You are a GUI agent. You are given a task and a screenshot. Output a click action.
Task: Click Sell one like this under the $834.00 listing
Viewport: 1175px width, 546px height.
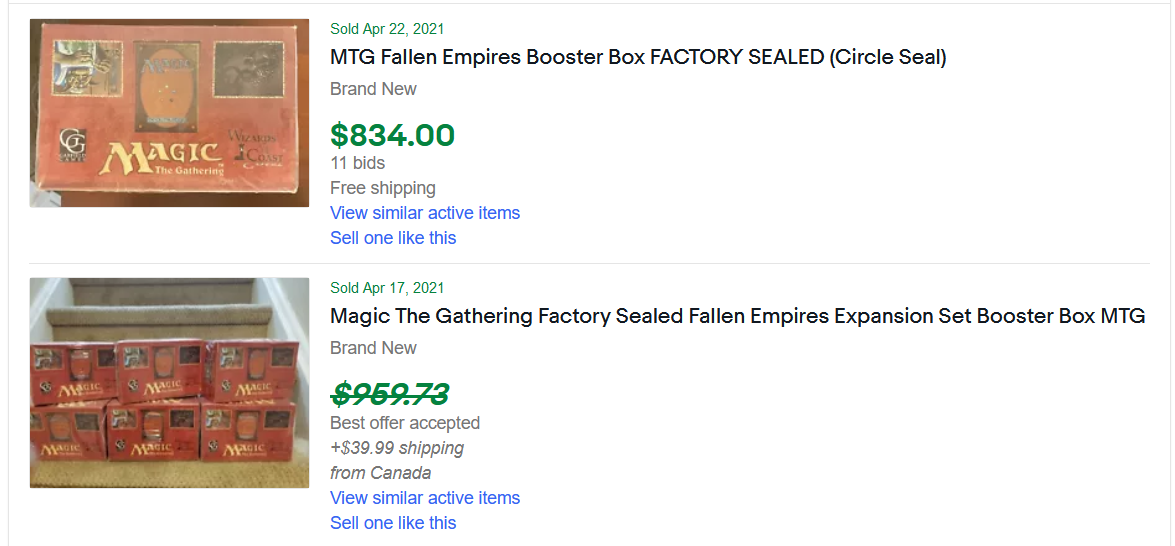pos(393,238)
